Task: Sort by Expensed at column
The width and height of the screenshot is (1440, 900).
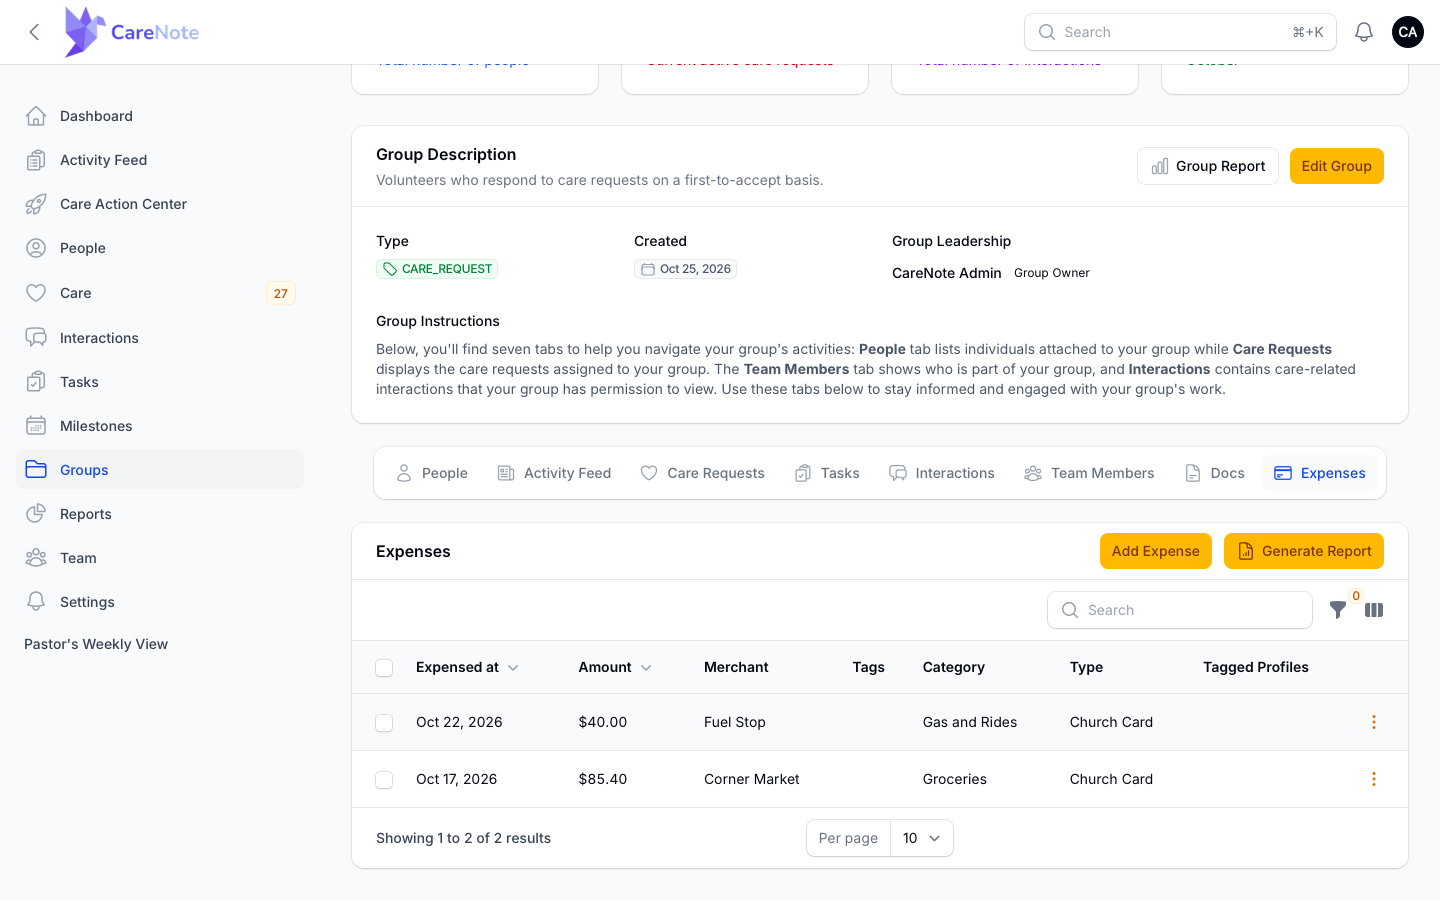Action: coord(467,667)
